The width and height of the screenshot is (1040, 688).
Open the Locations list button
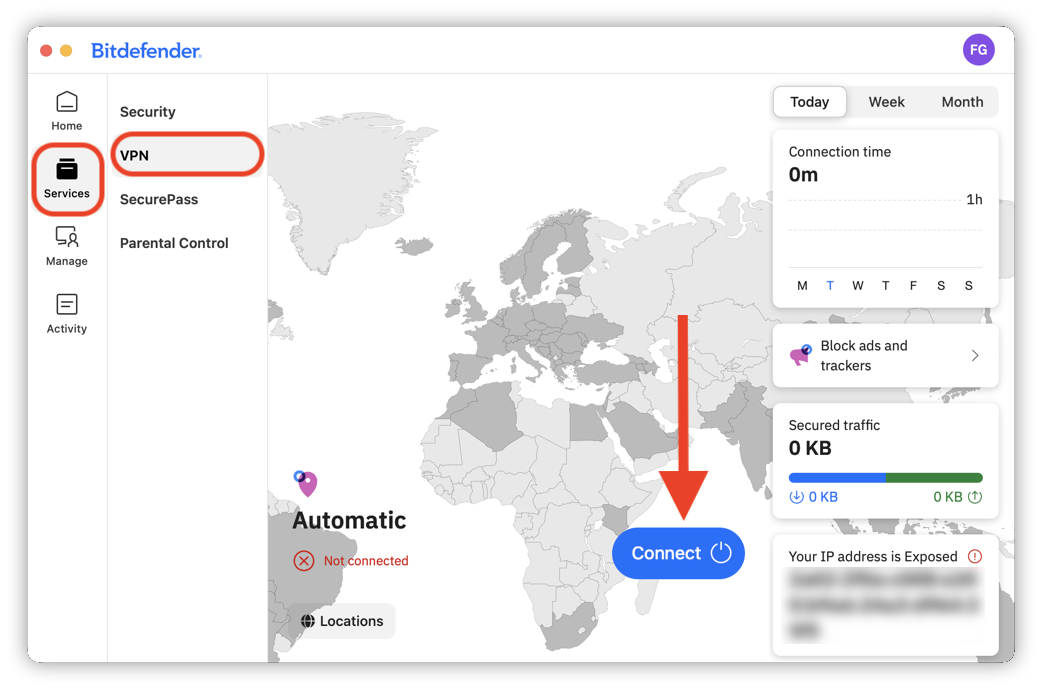(342, 621)
